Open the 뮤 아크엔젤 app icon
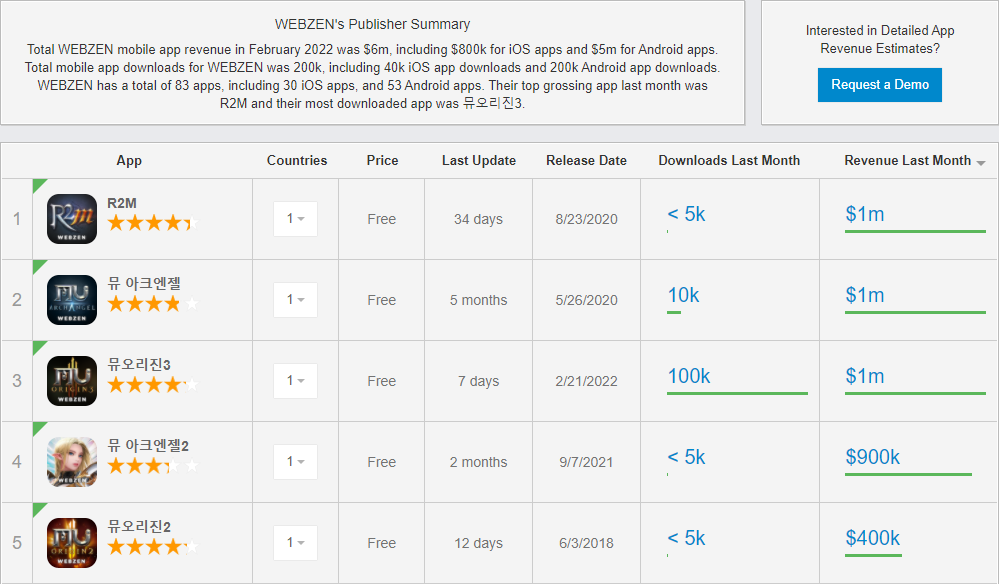 [72, 300]
